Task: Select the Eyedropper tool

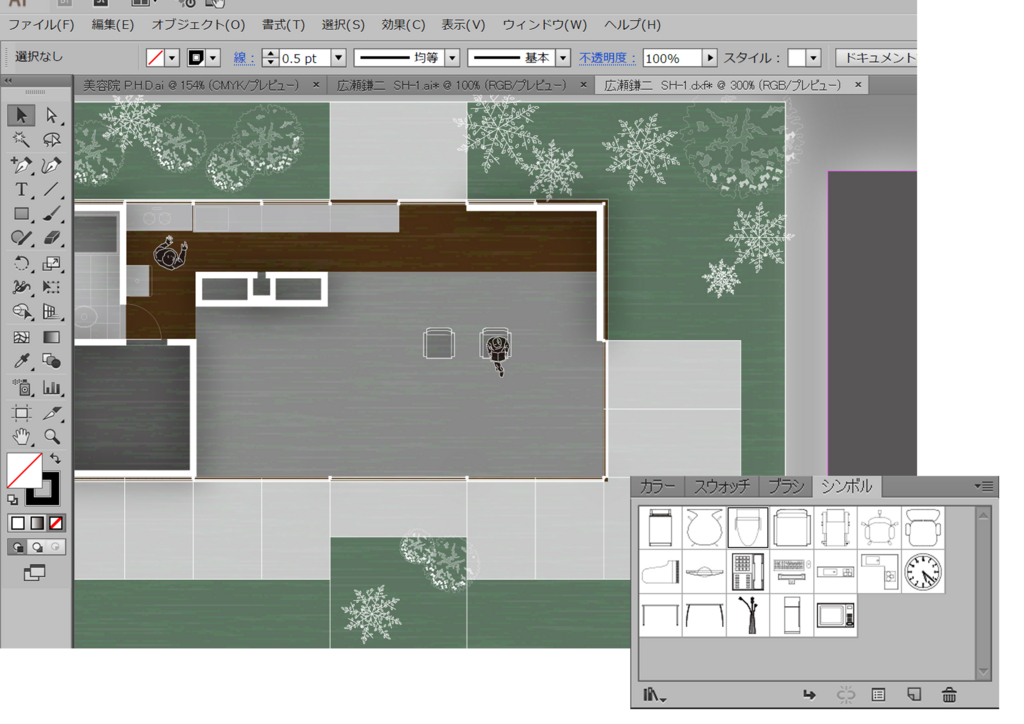Action: point(21,361)
